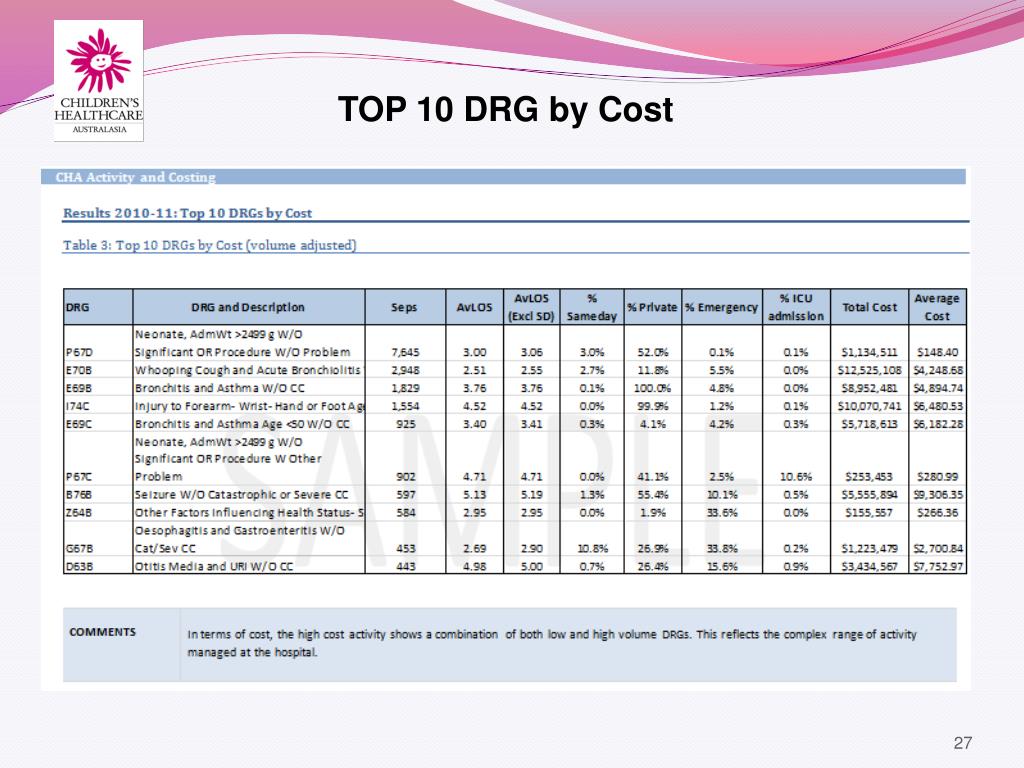Click the P67D DRG code cell
The image size is (1024, 768).
(x=80, y=352)
